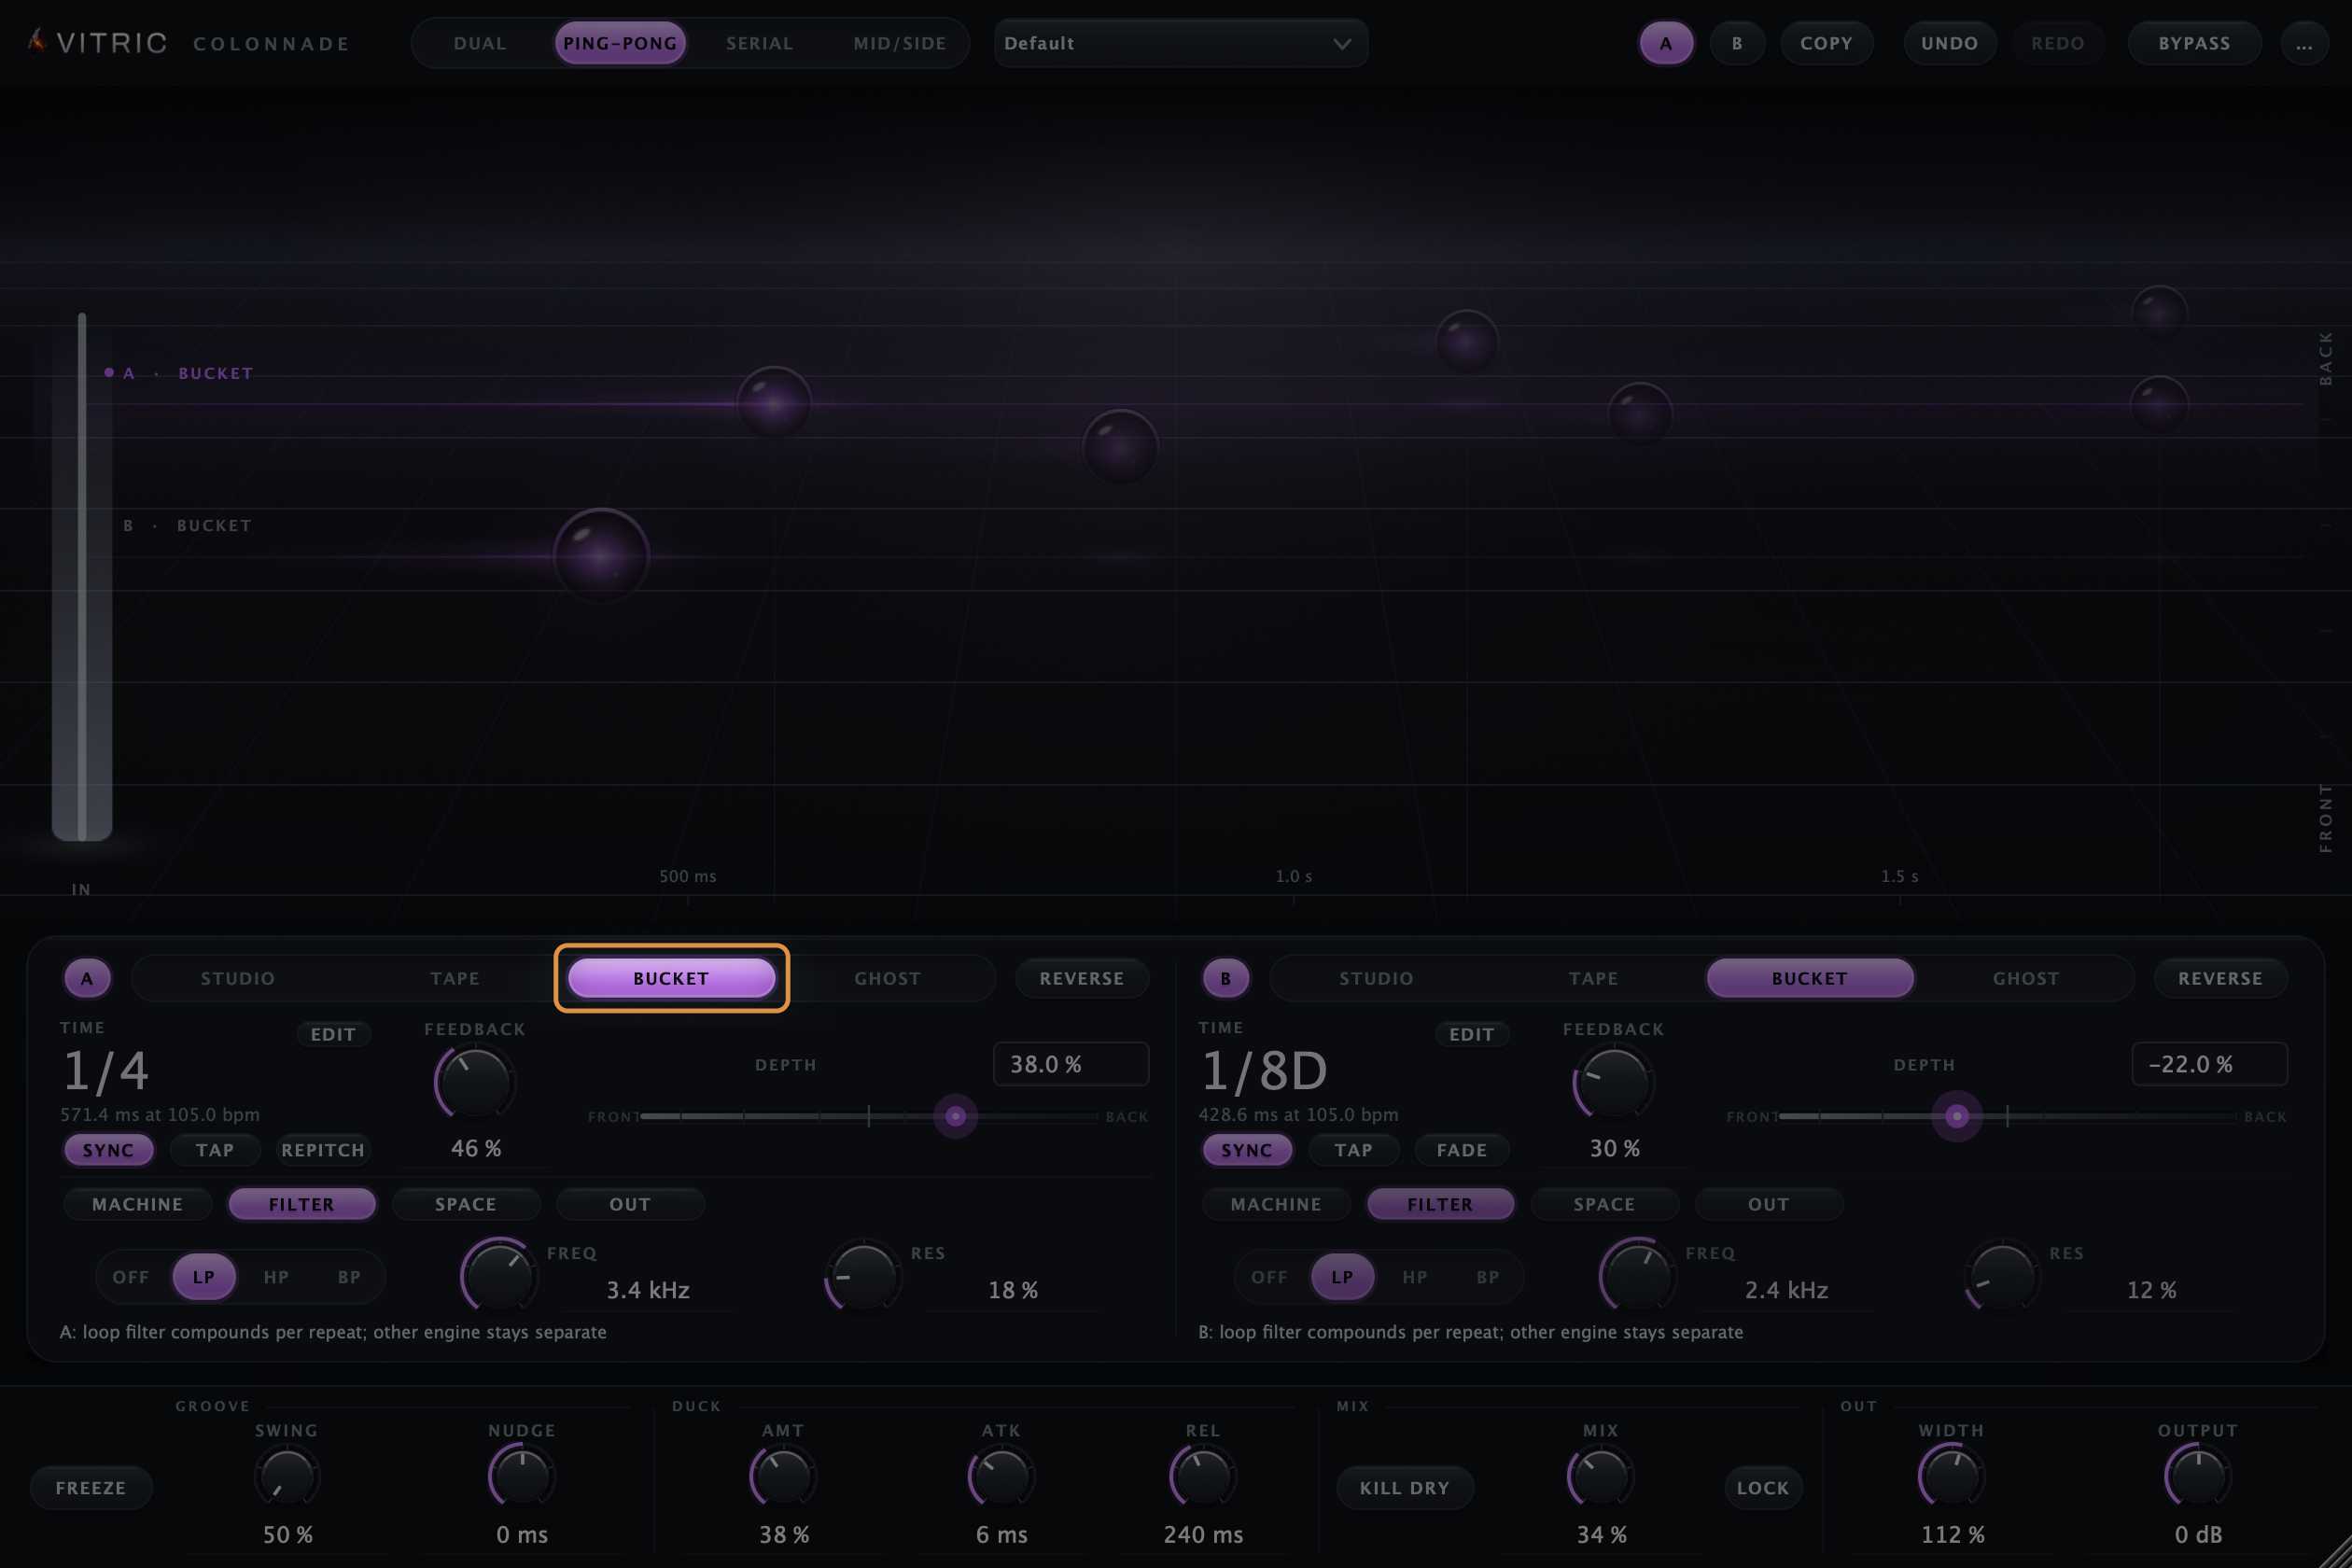This screenshot has height=1568, width=2352.
Task: Toggle engine B Sync
Action: click(x=1246, y=1150)
